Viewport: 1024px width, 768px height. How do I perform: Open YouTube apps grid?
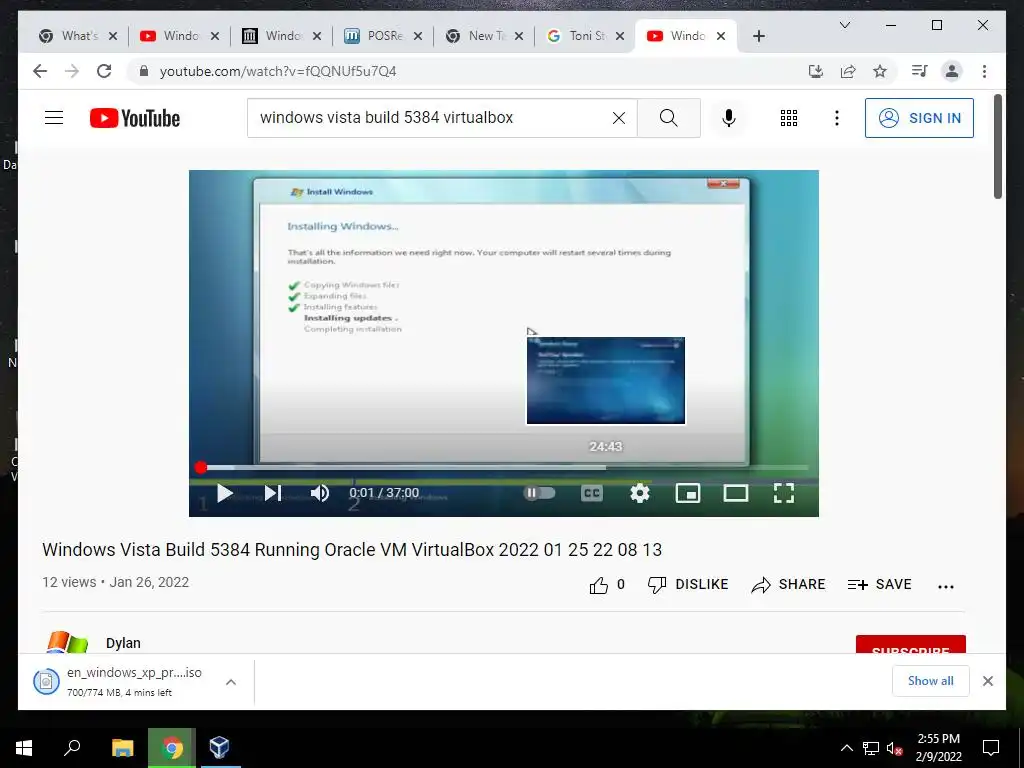(x=789, y=118)
